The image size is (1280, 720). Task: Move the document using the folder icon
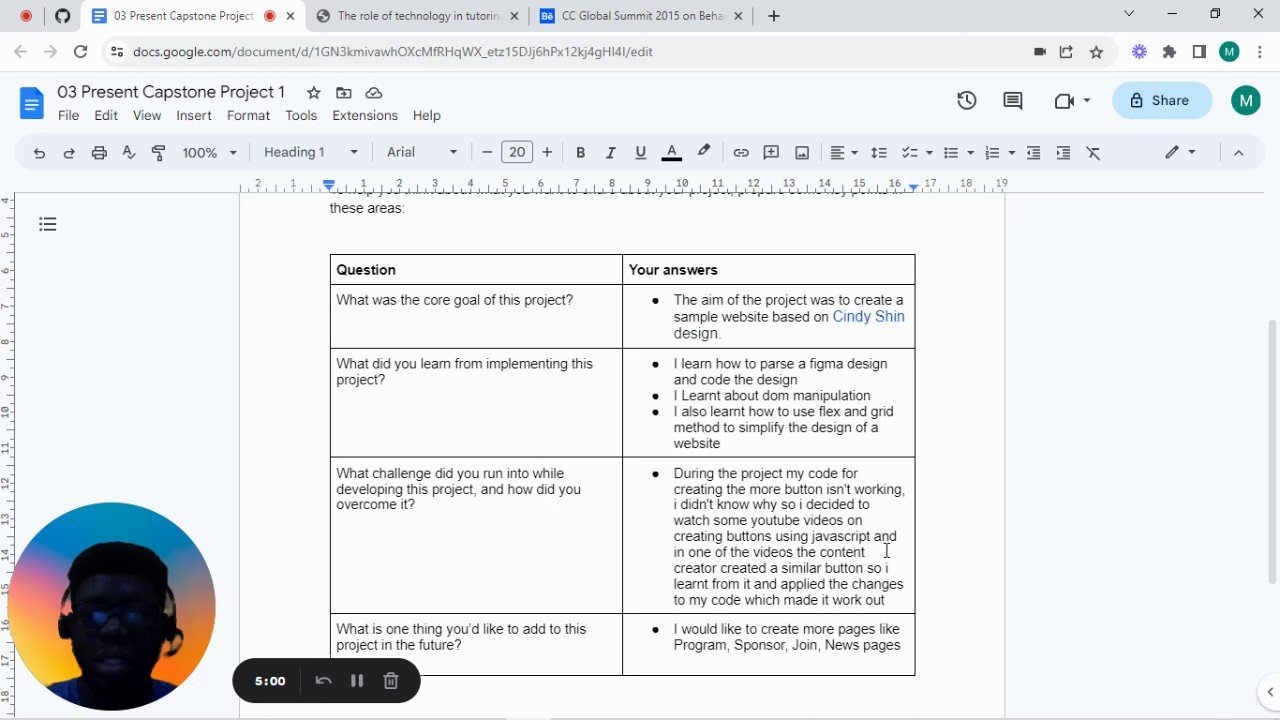pos(344,92)
